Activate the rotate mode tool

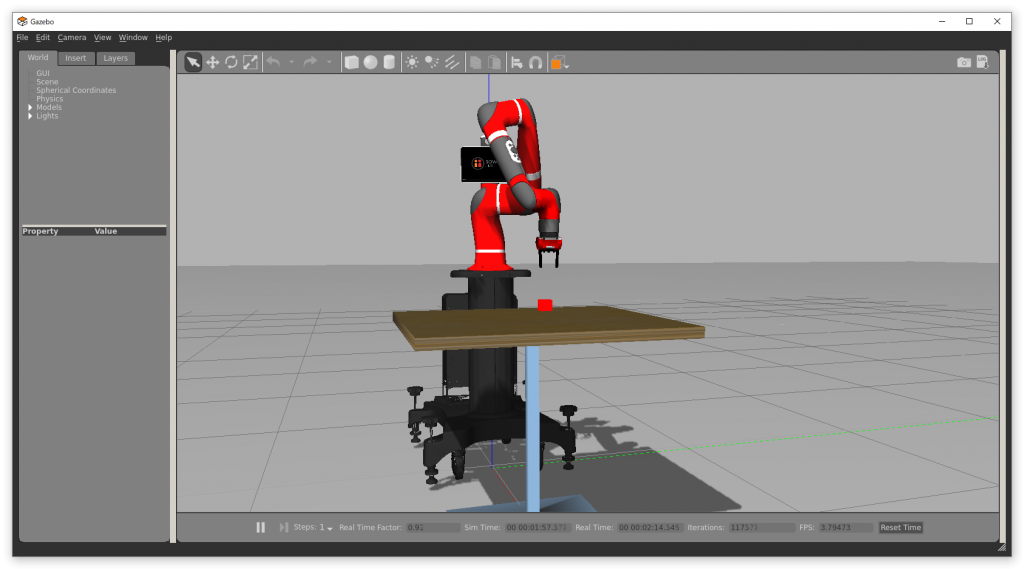point(231,62)
